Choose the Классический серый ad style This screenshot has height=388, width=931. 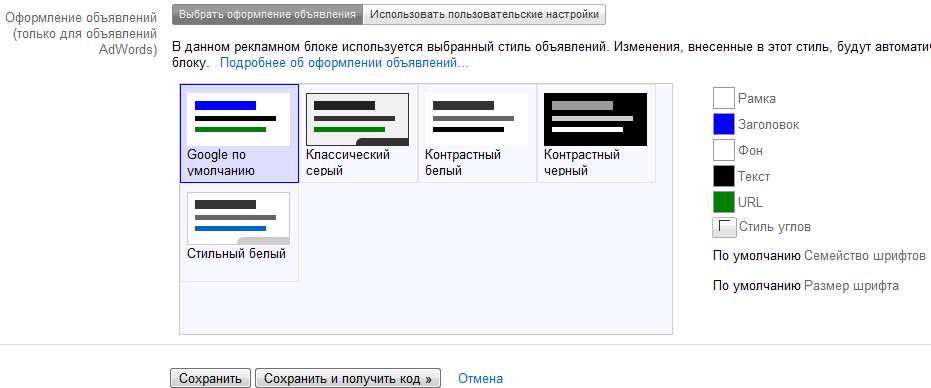click(357, 119)
